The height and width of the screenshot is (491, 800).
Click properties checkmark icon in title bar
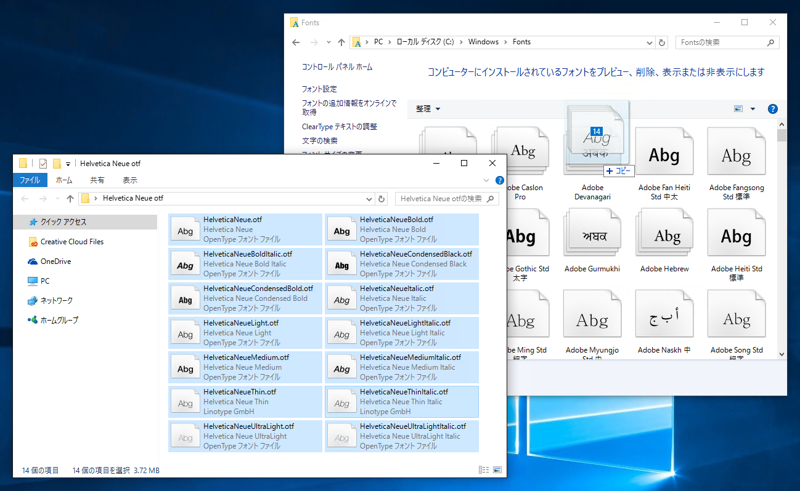tap(43, 163)
